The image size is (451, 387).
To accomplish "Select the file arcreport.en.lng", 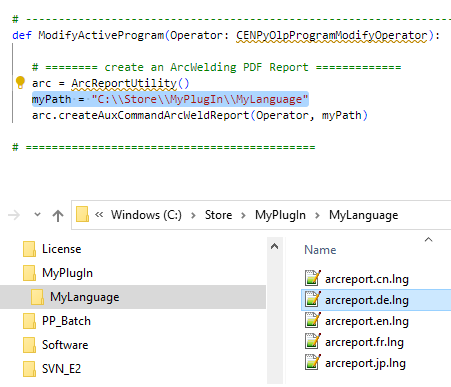I will 367,321.
